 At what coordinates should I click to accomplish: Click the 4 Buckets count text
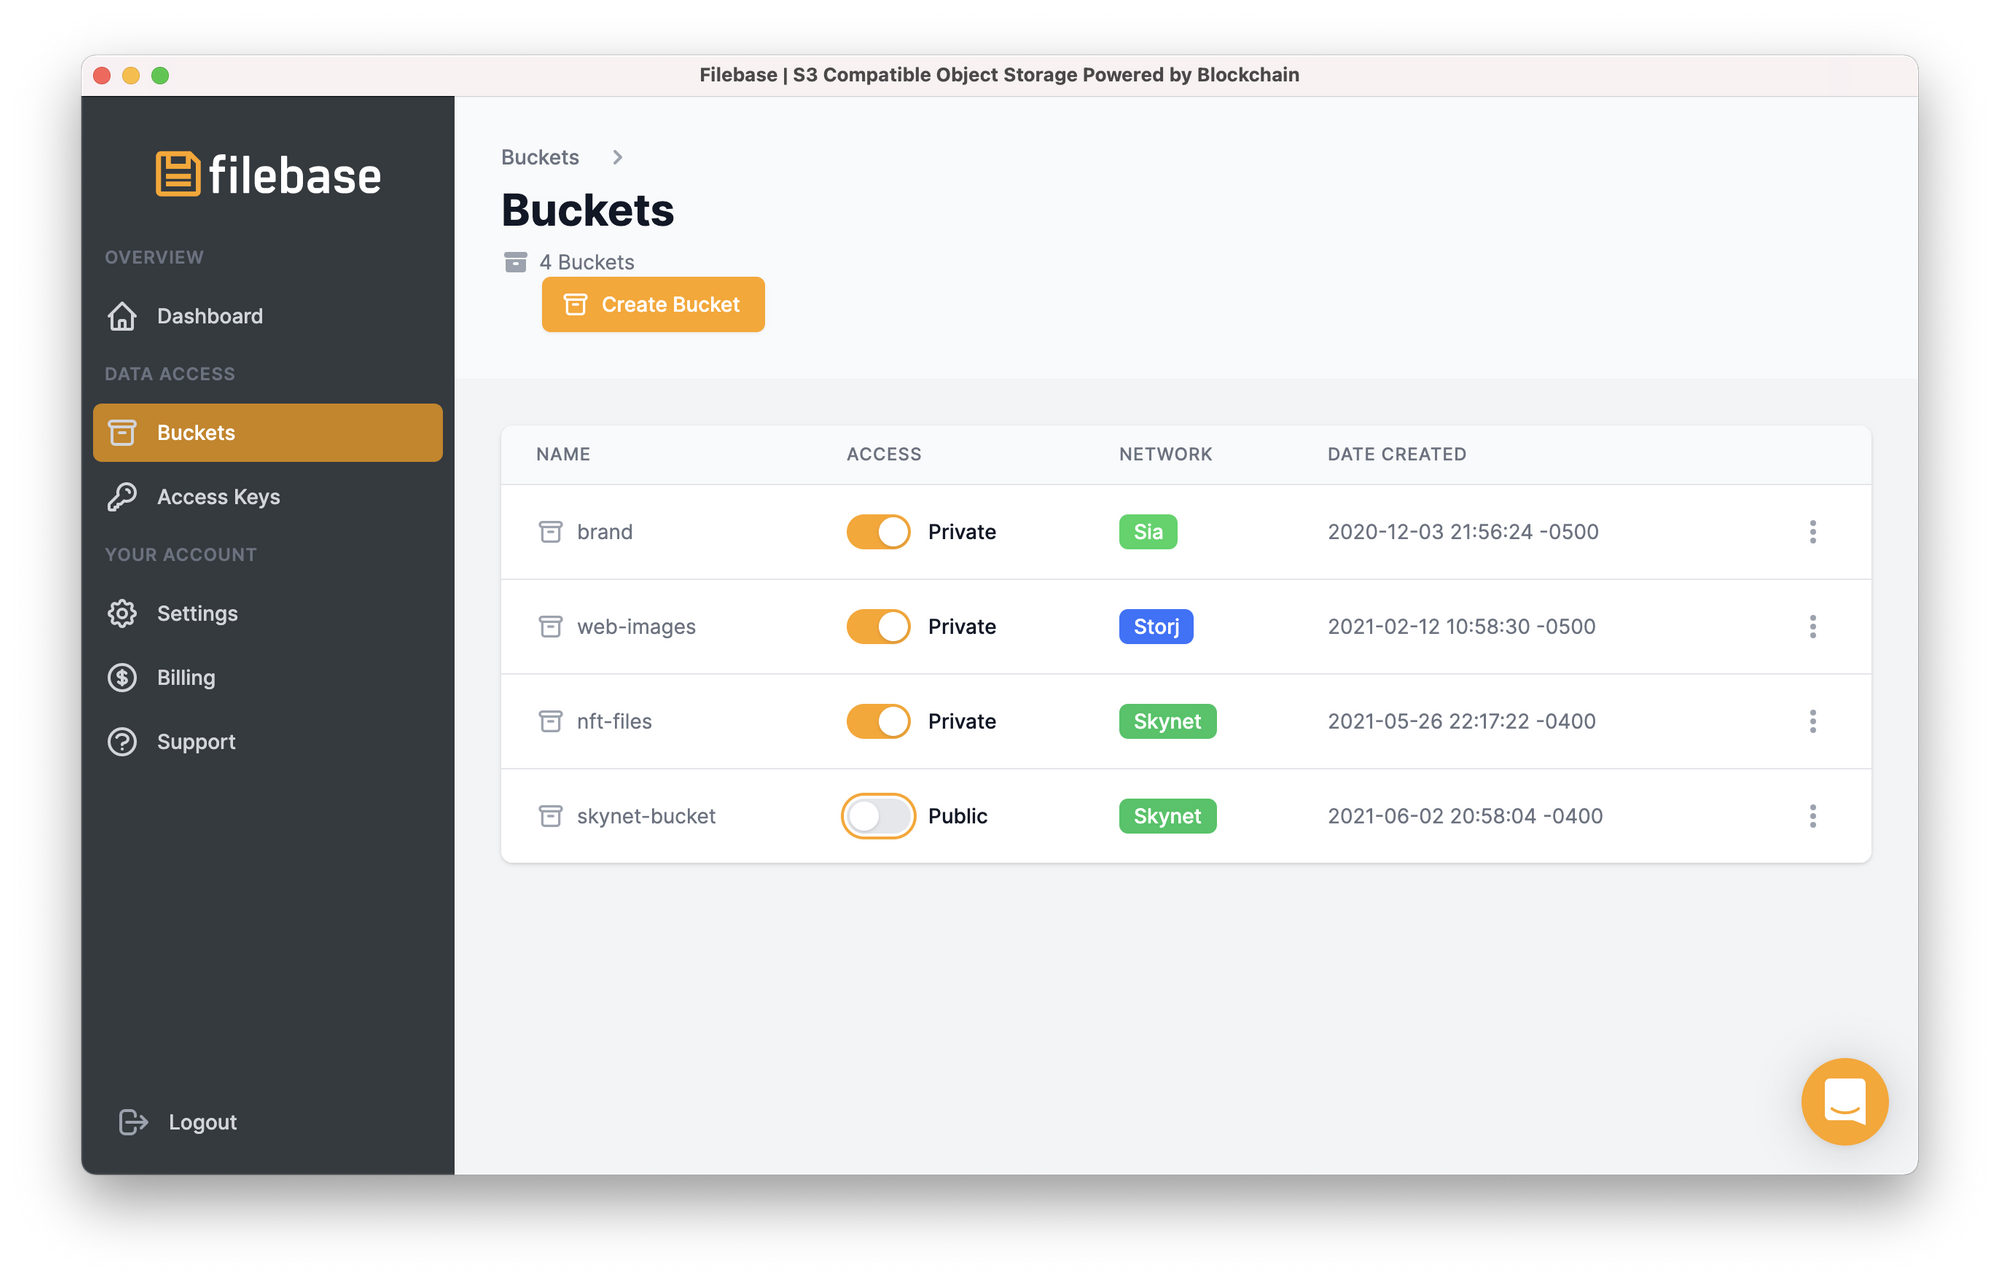pyautogui.click(x=586, y=262)
